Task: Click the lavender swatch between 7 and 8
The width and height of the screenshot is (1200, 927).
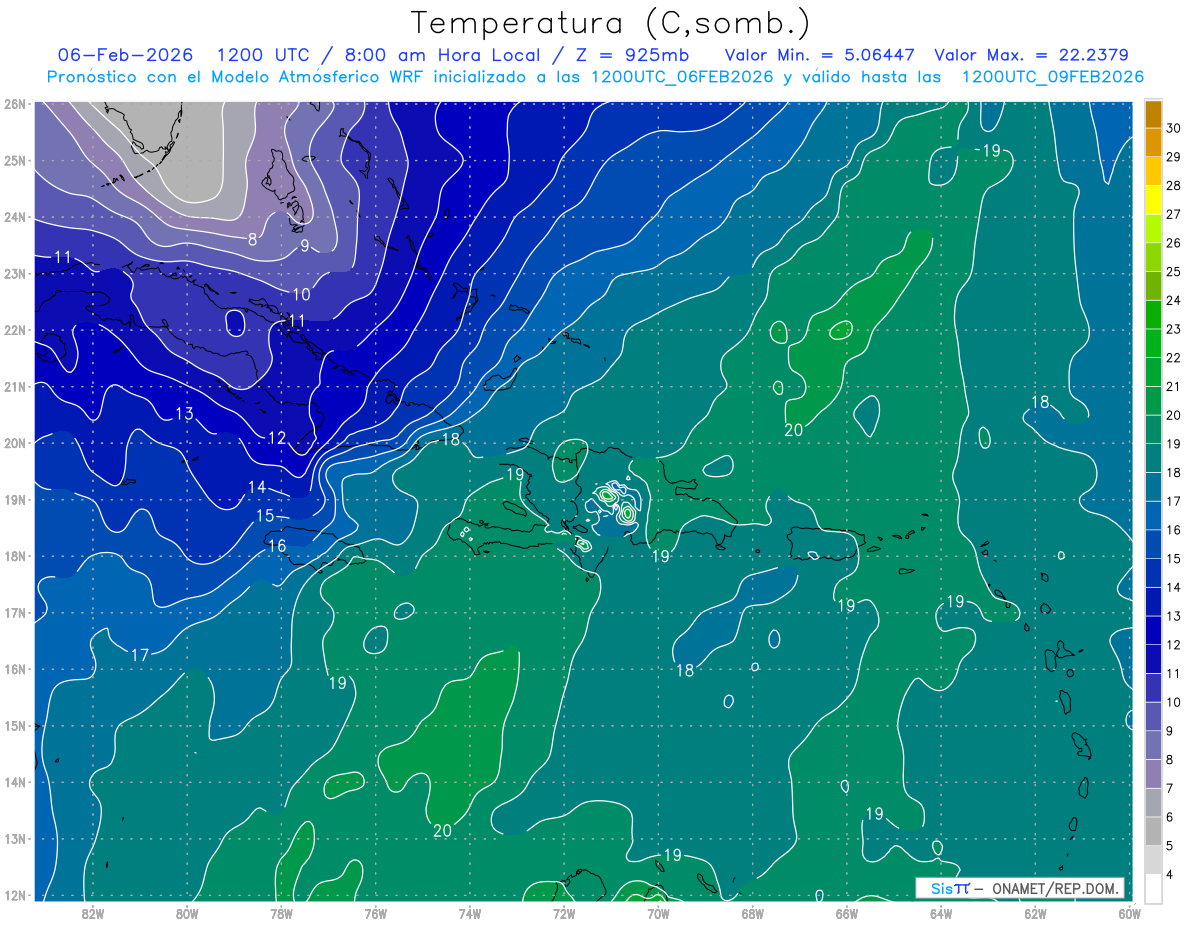Action: pyautogui.click(x=1153, y=773)
